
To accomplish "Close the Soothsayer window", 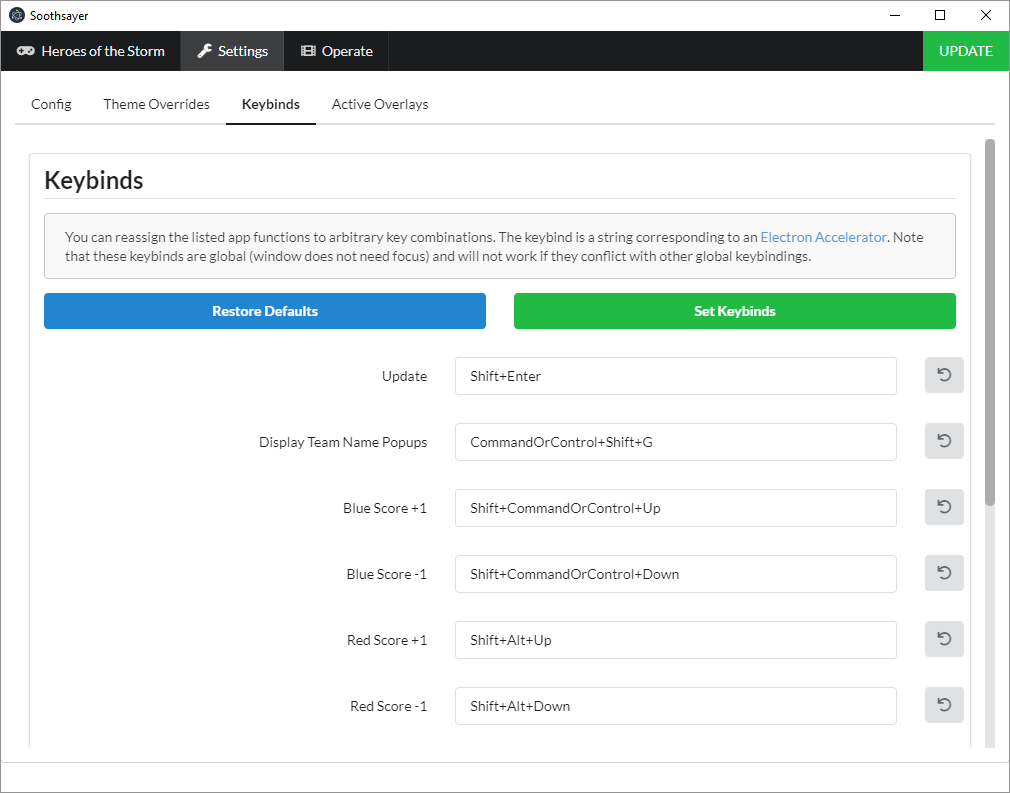I will pyautogui.click(x=986, y=15).
